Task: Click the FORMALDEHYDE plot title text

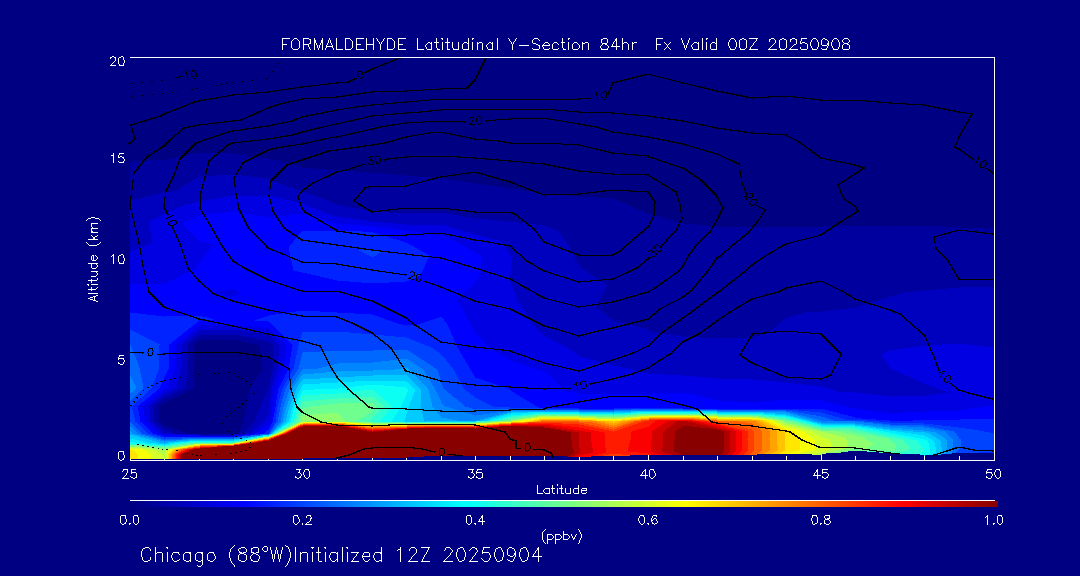Action: [344, 44]
